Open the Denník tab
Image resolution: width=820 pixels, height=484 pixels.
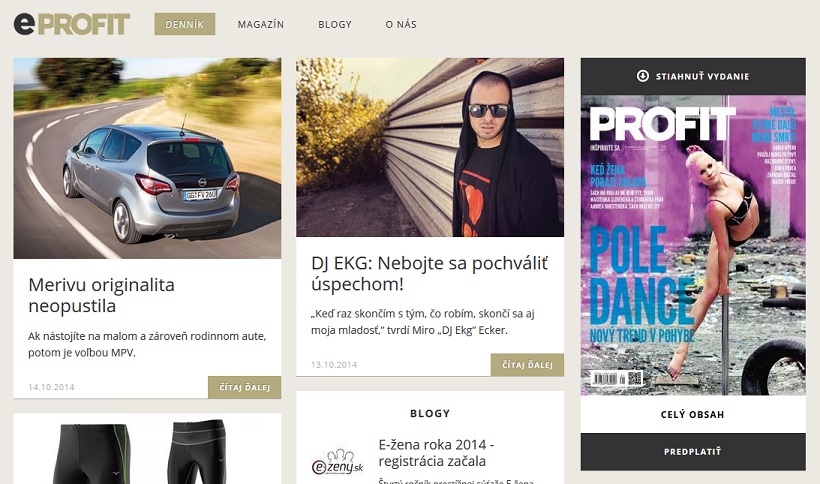pyautogui.click(x=185, y=24)
